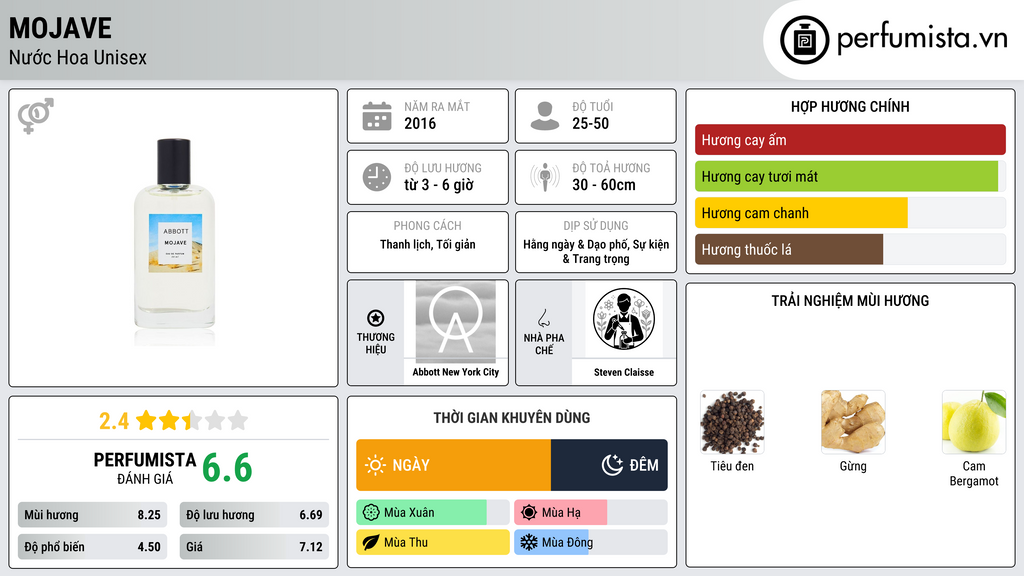This screenshot has width=1024, height=576.
Task: Click the projection value 30 - 60cm
Action: [603, 185]
